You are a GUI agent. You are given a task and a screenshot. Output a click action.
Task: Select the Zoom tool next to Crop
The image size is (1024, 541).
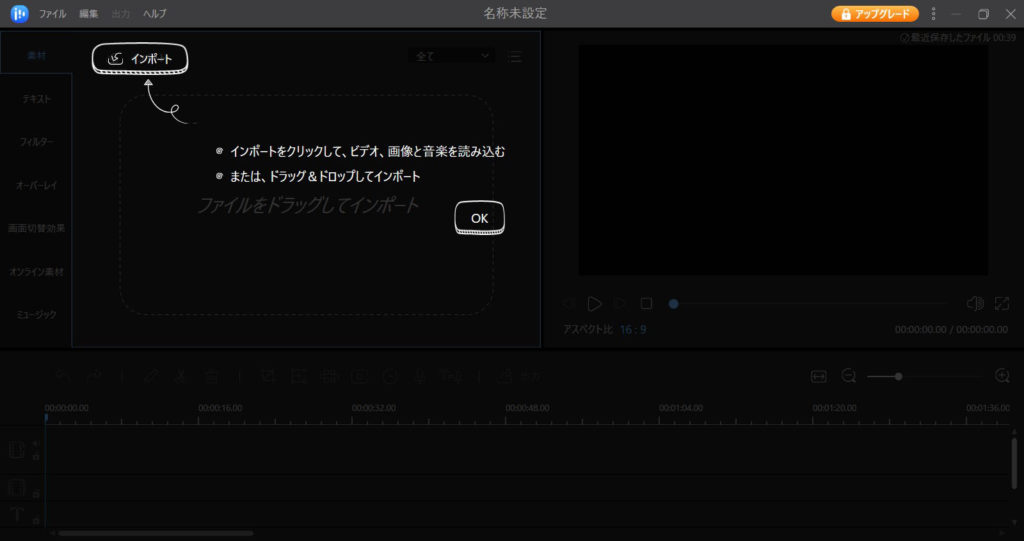tap(297, 376)
